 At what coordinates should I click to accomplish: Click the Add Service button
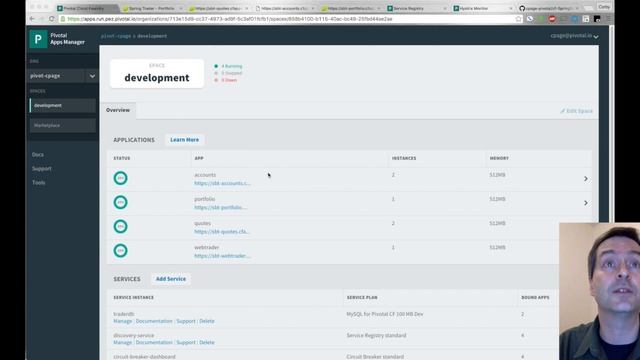[x=171, y=279]
